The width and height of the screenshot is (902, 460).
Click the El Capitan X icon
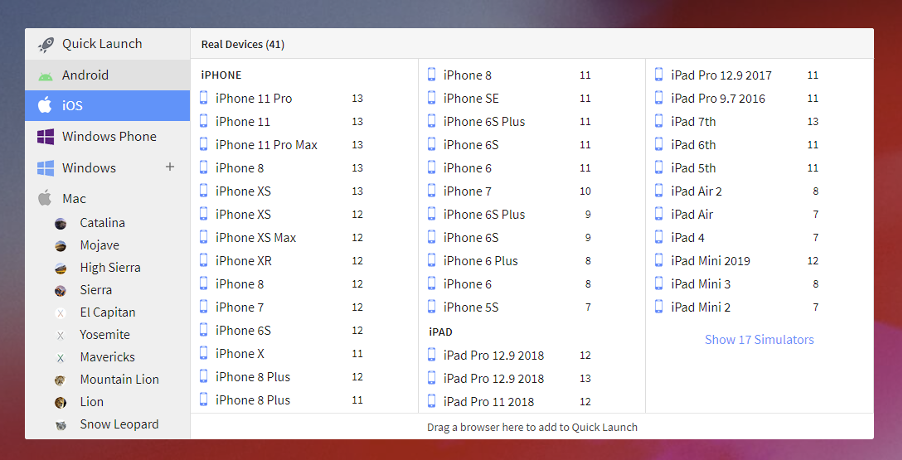(60, 313)
